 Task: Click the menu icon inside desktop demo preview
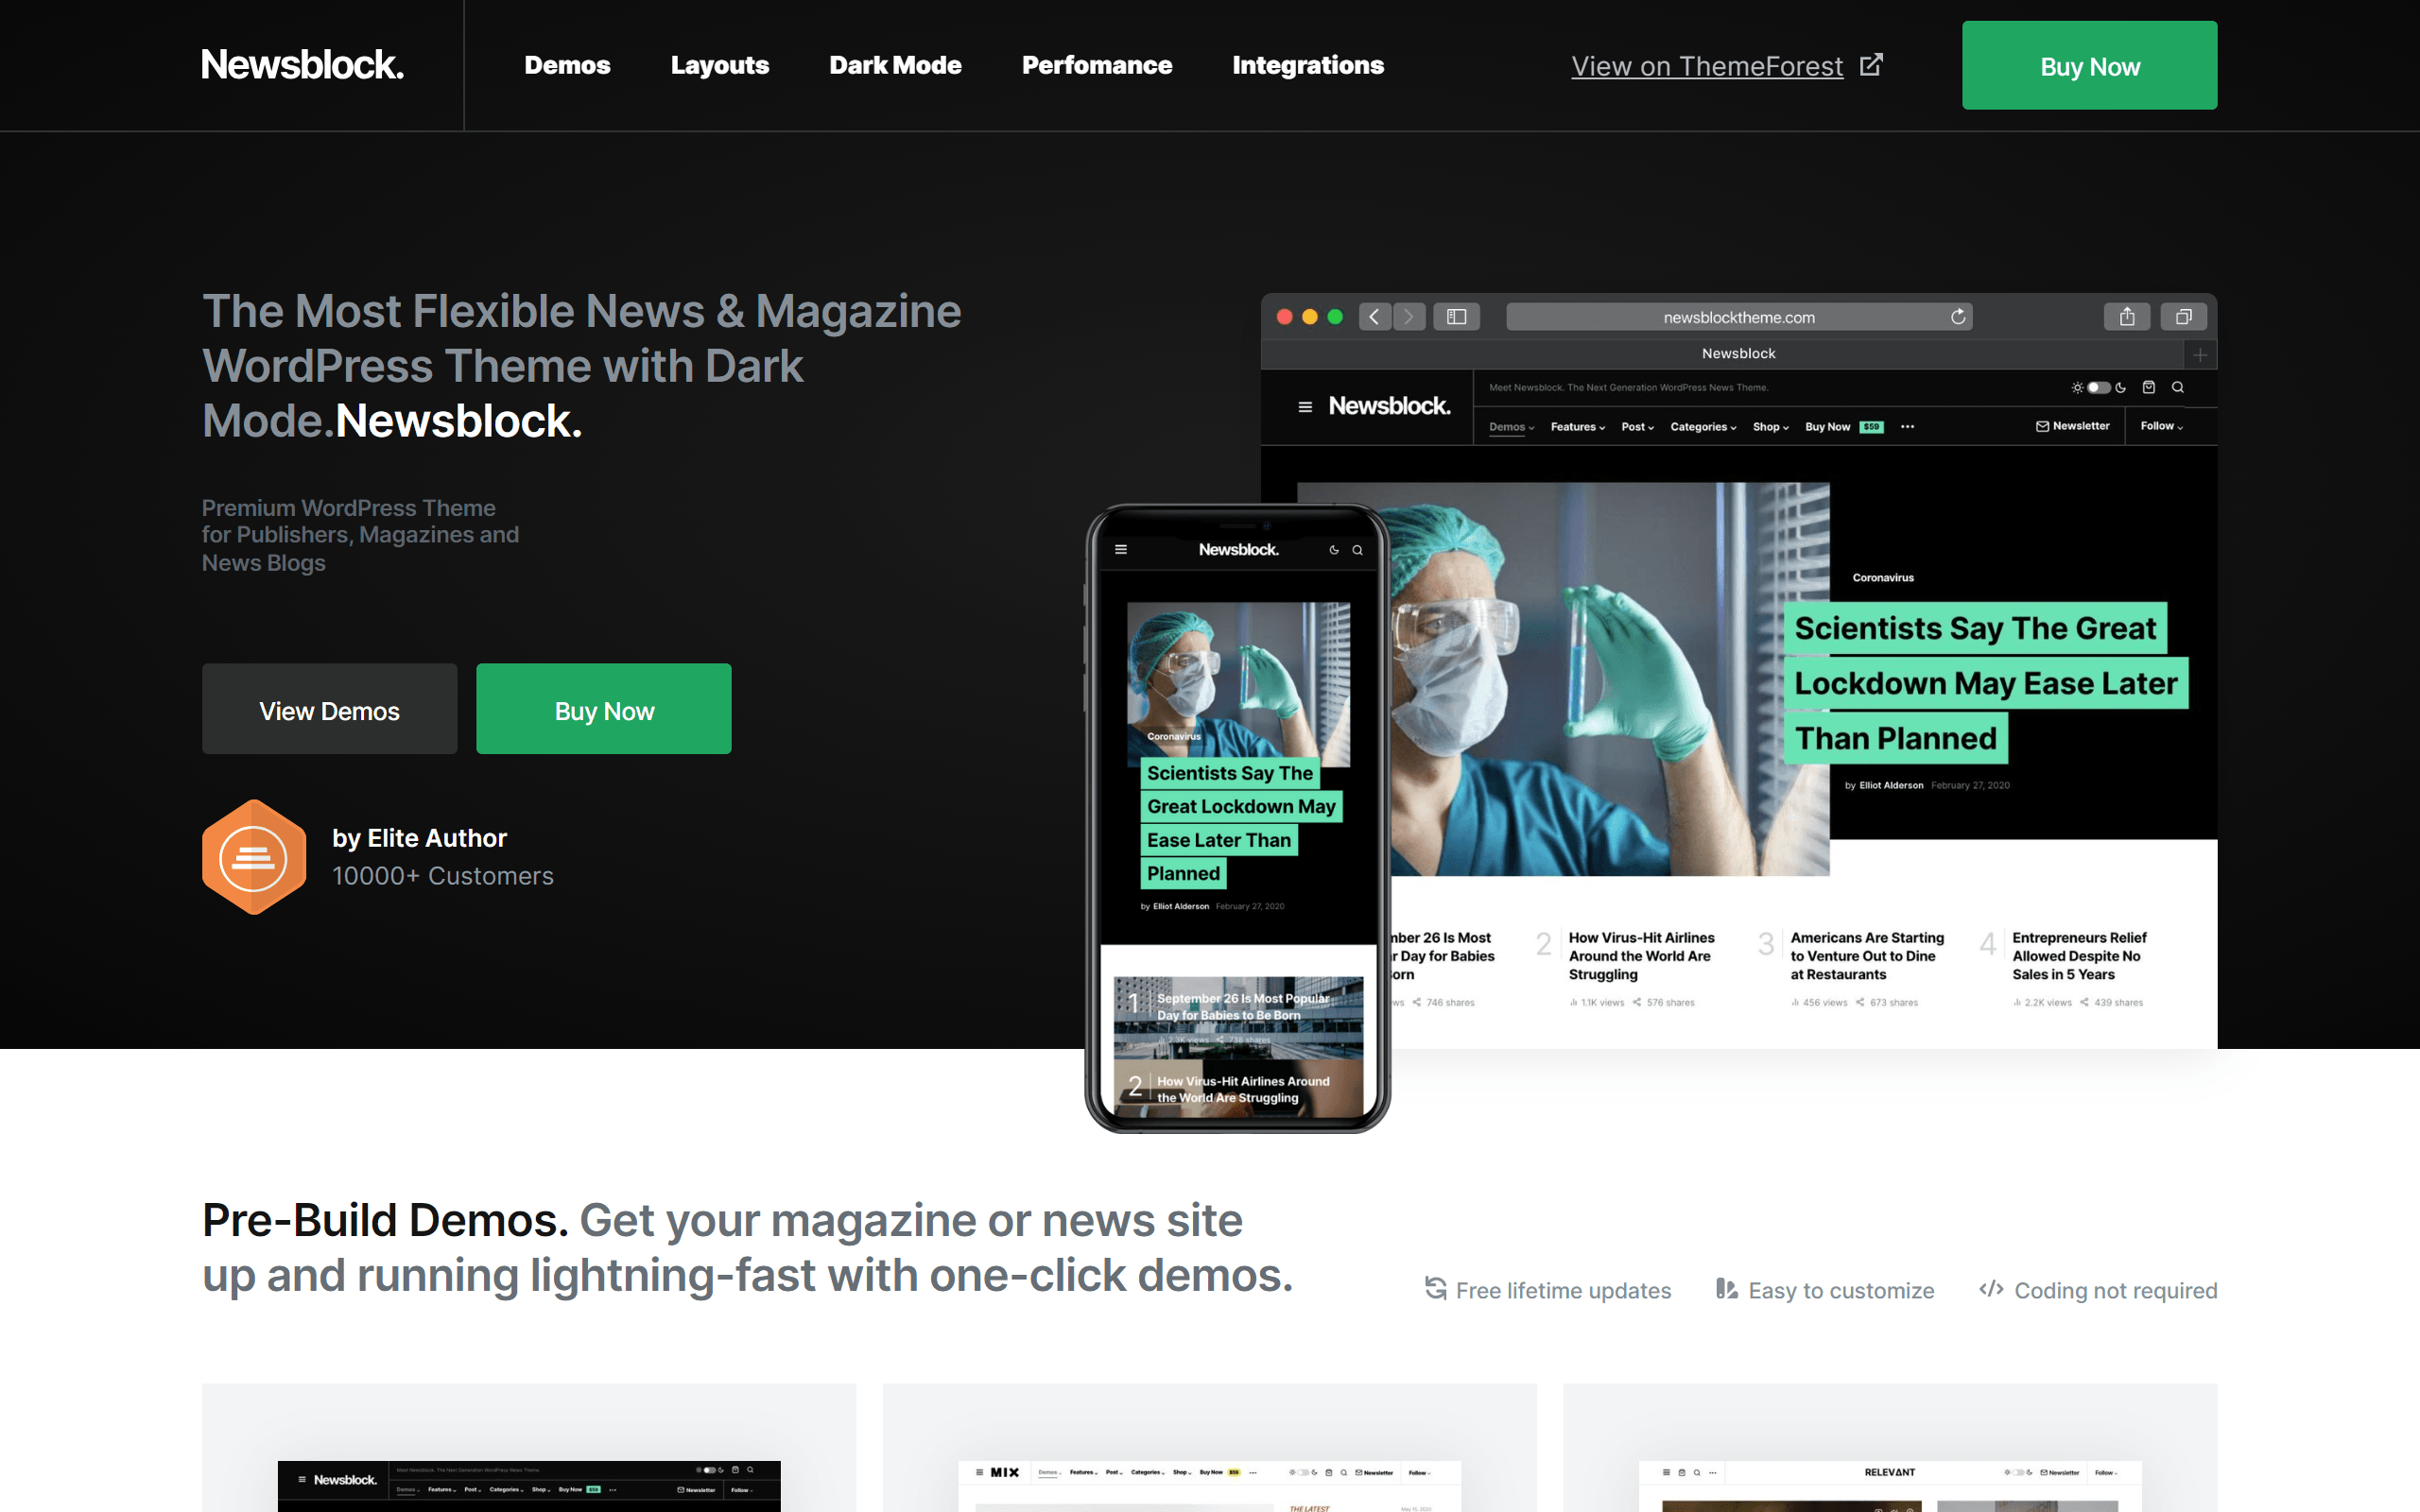pyautogui.click(x=1305, y=405)
